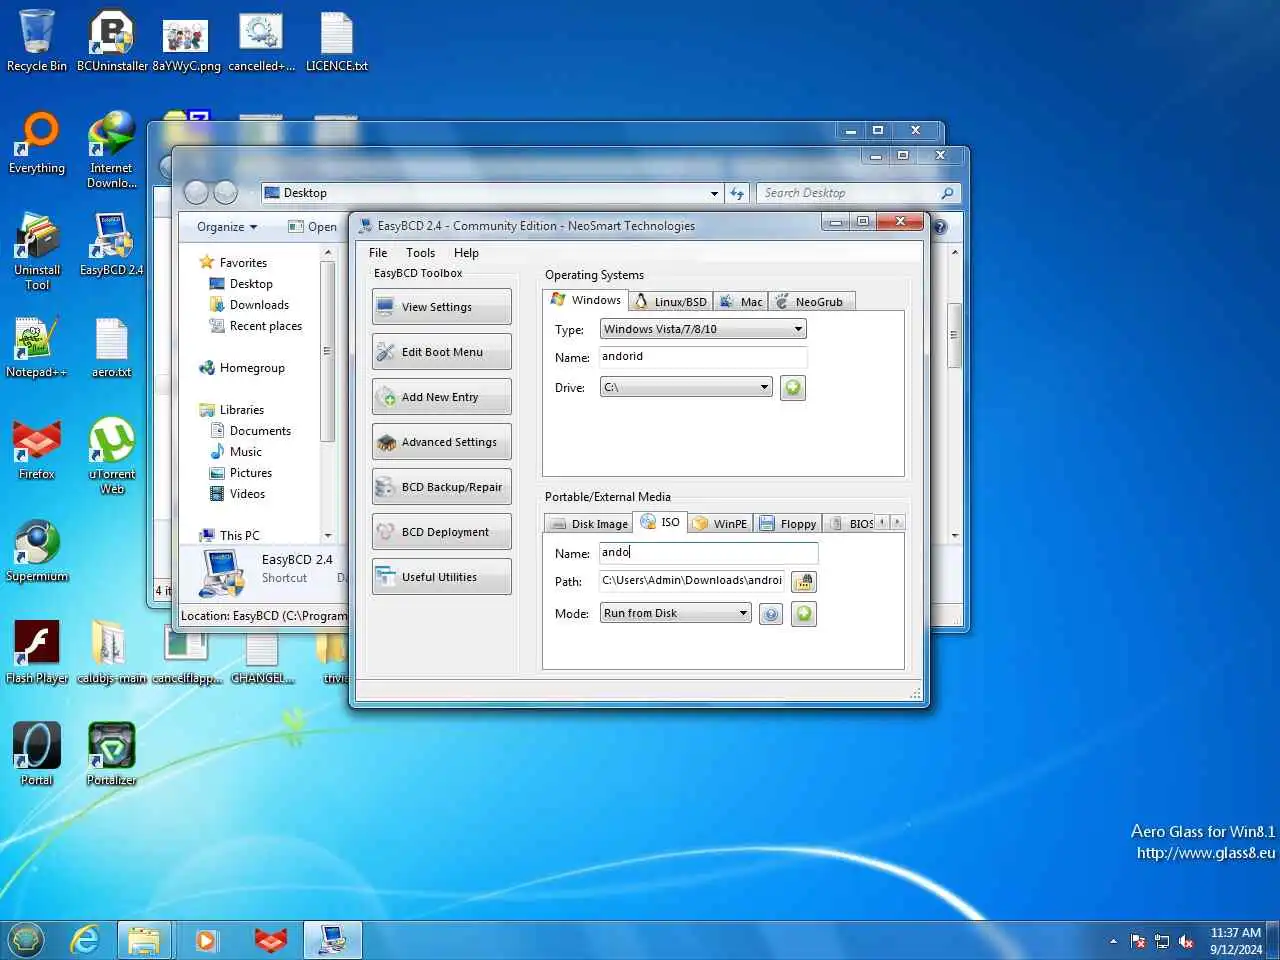
Task: Select EasyBCD 2.4 desktop shortcut
Action: 112,245
